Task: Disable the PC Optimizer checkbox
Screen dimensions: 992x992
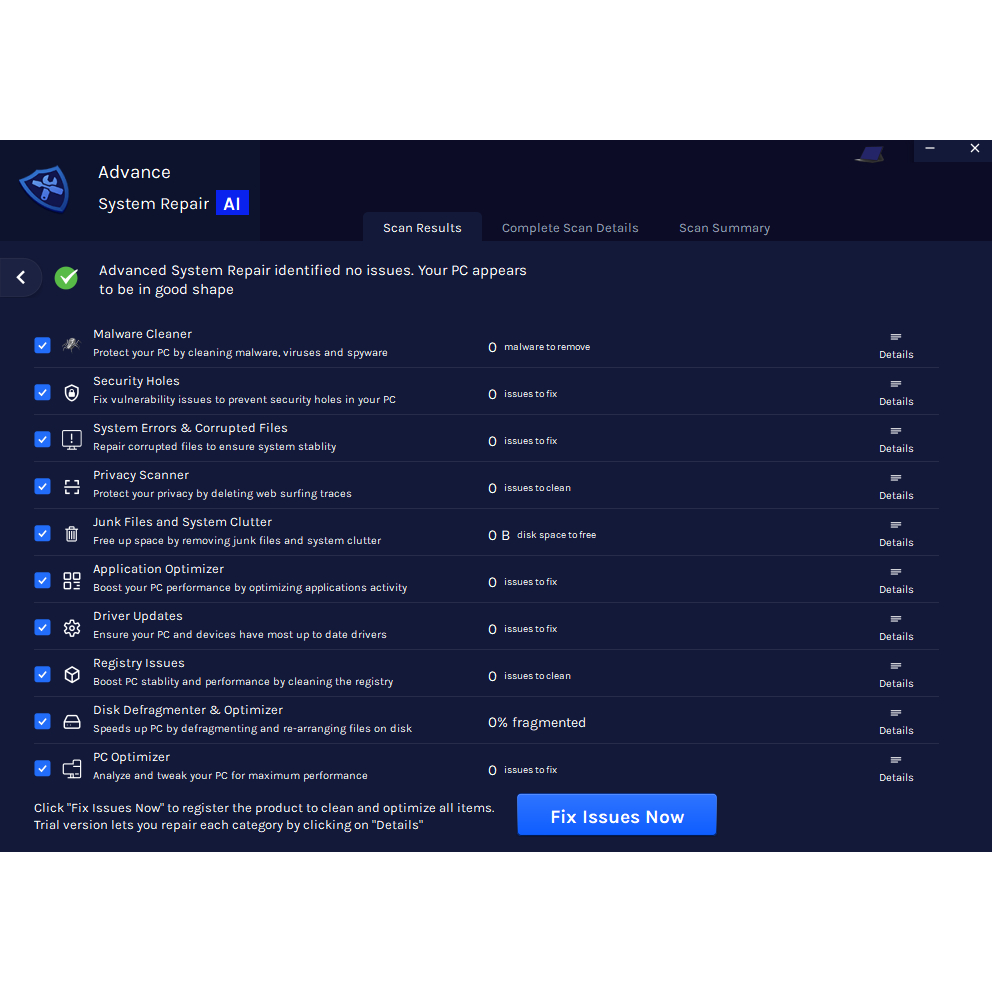Action: point(42,768)
